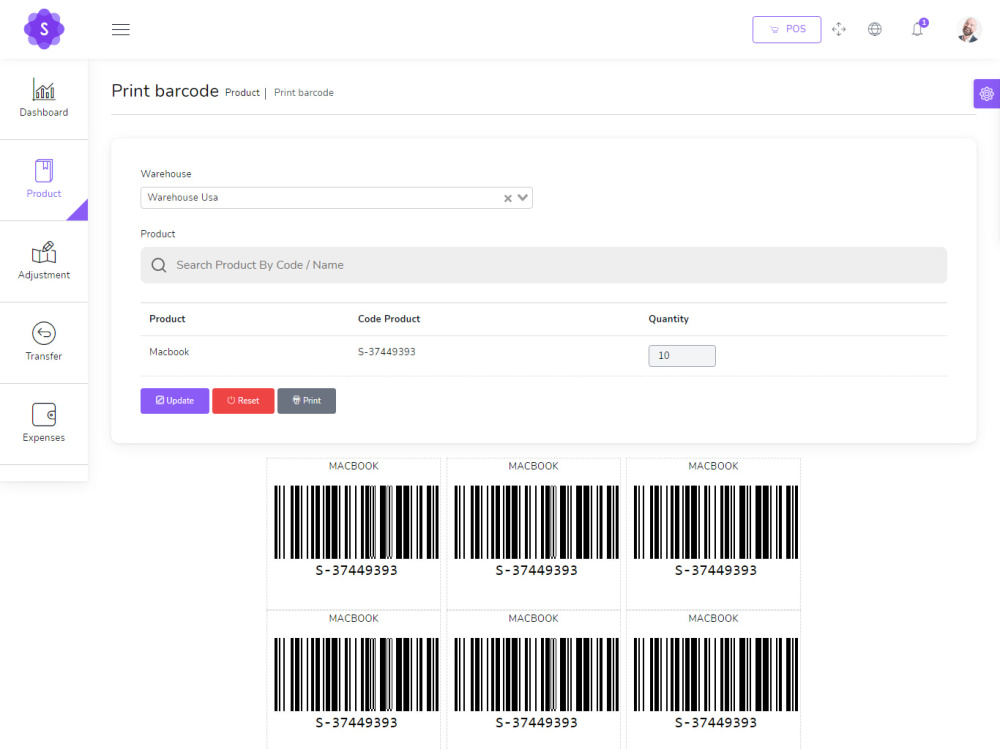Image resolution: width=1000 pixels, height=750 pixels.
Task: Click the Macbook product cell
Action: point(169,352)
